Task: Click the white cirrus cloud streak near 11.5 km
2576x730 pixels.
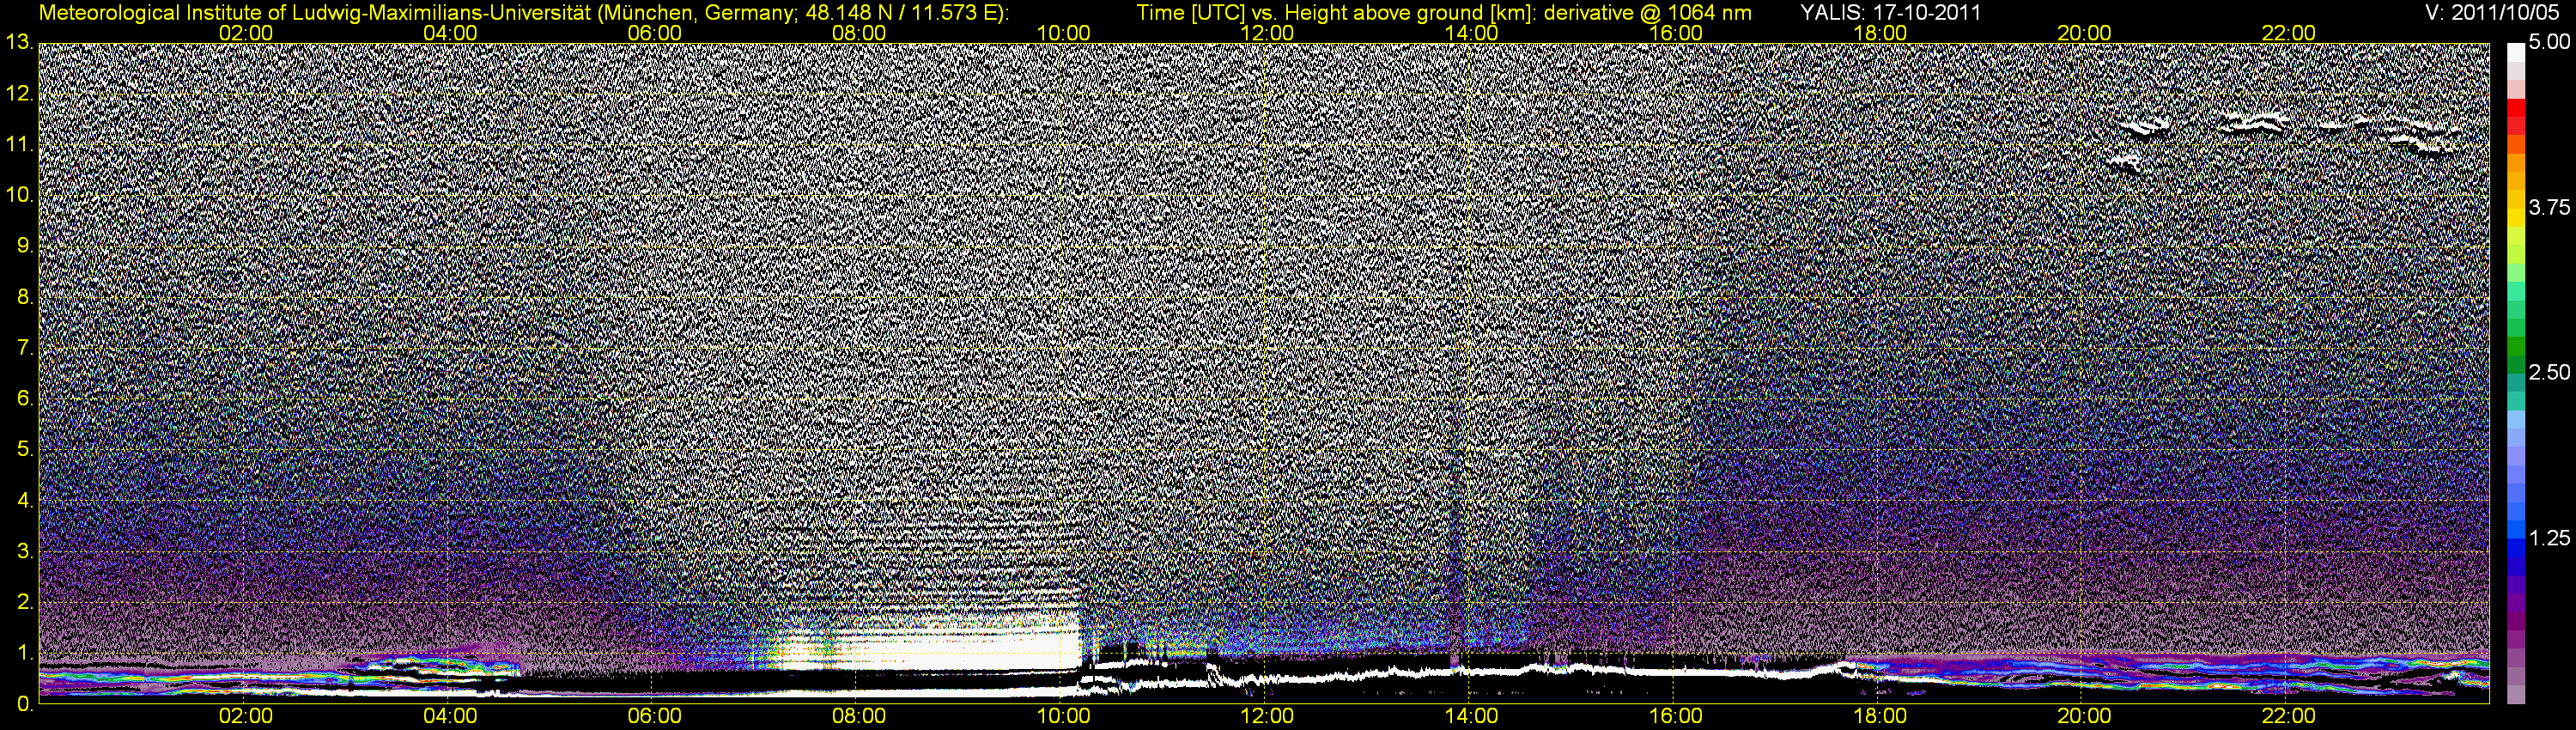Action: point(2252,124)
